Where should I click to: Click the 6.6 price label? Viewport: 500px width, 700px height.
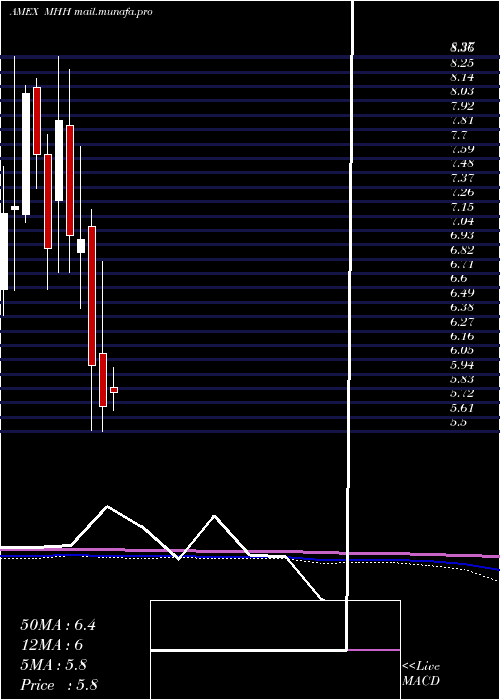click(x=459, y=279)
